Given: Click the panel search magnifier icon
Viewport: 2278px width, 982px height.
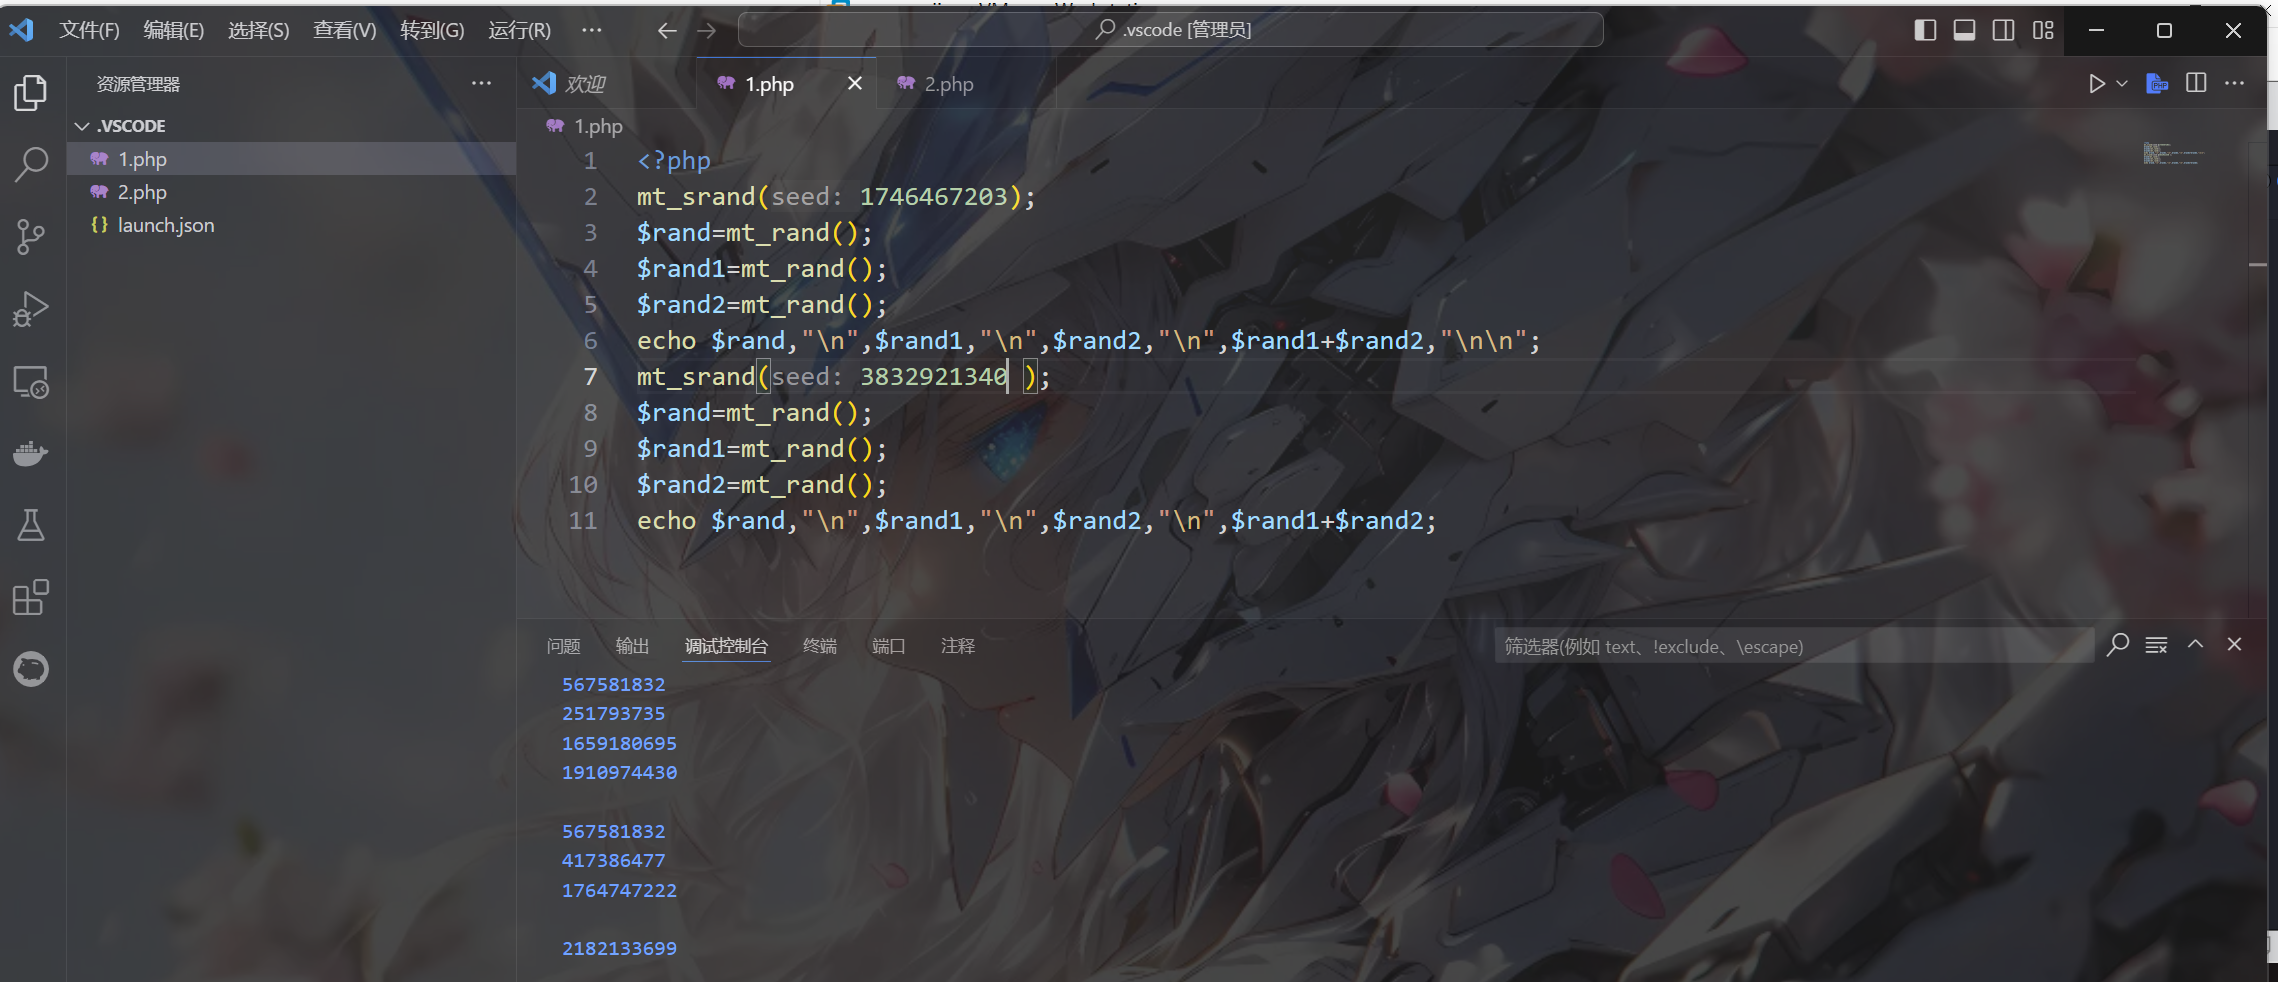Looking at the screenshot, I should point(2117,645).
